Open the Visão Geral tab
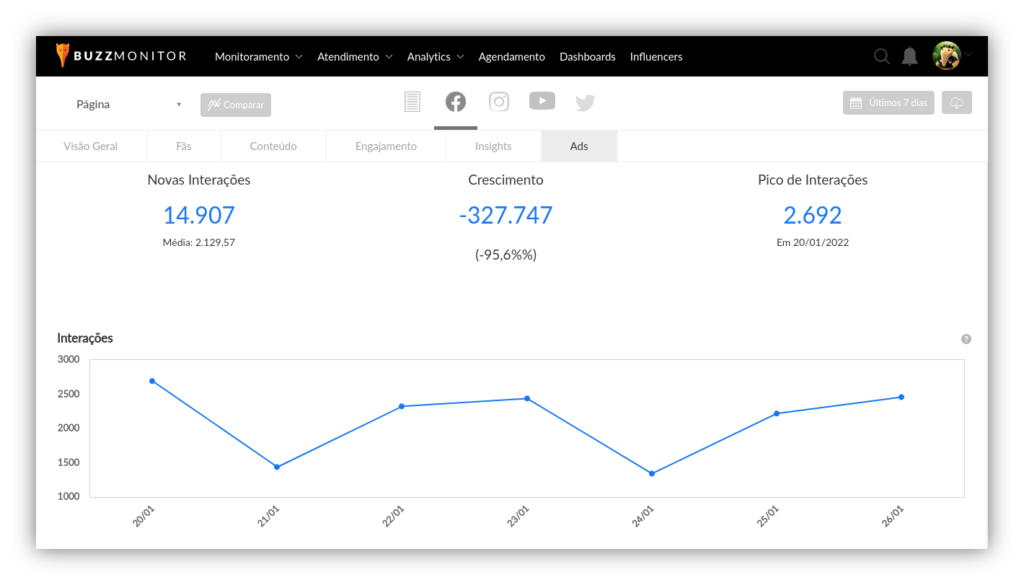 (91, 146)
